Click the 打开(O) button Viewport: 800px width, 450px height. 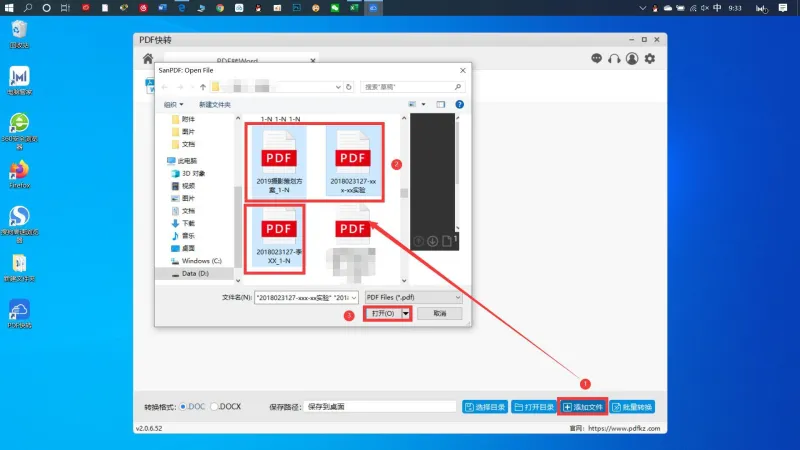[x=383, y=313]
